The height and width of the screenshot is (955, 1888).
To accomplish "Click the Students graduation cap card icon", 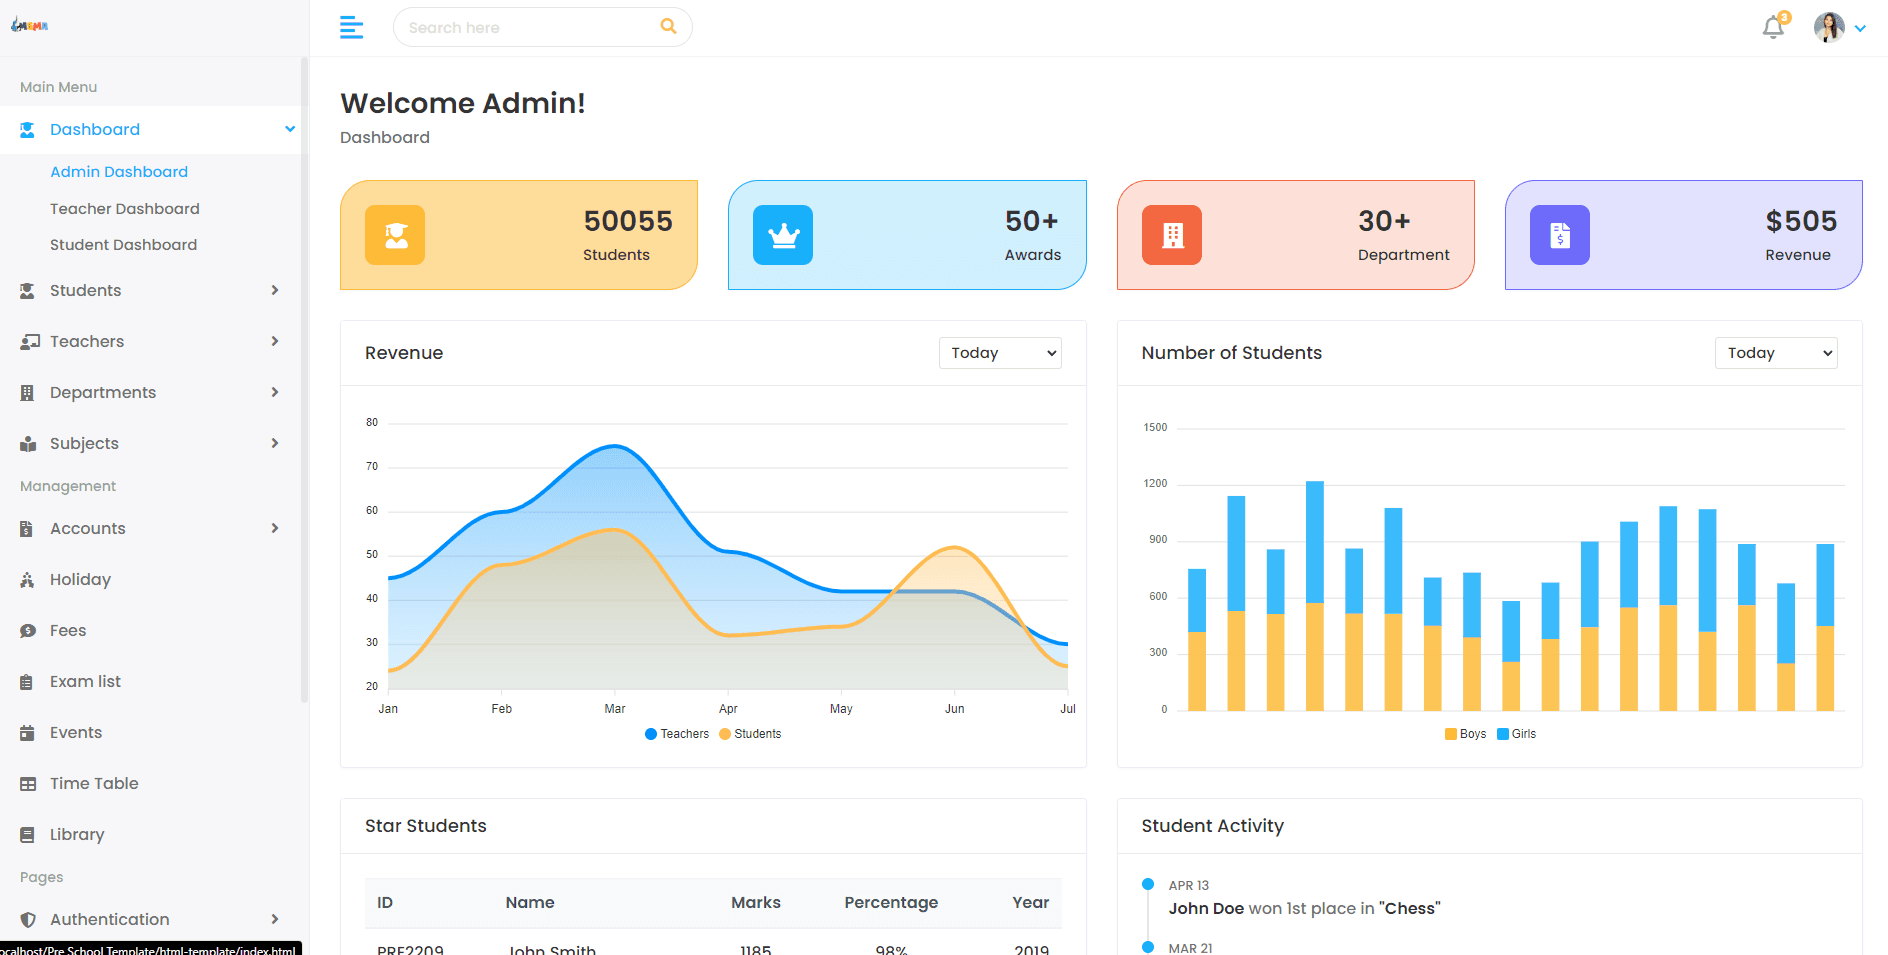I will 395,235.
